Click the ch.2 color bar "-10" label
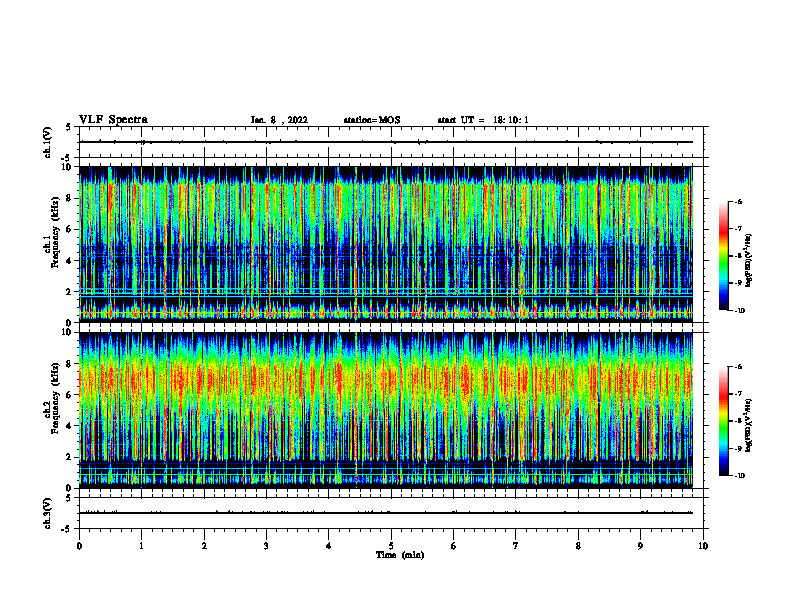 pos(739,476)
